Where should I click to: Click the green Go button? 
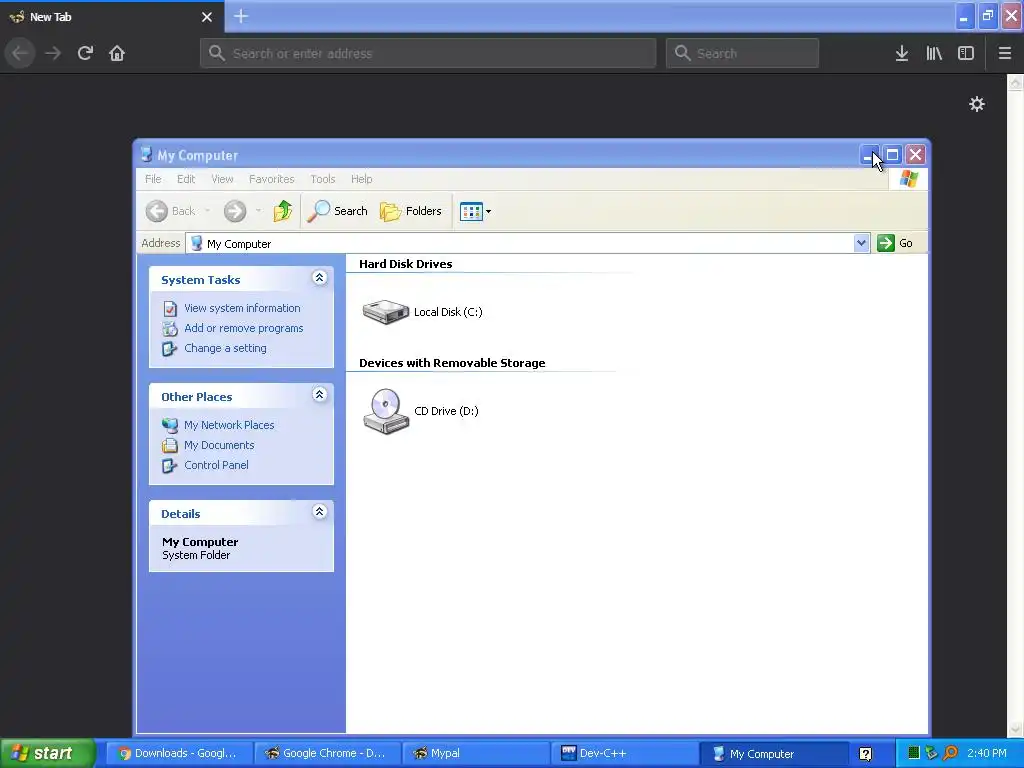pos(895,243)
